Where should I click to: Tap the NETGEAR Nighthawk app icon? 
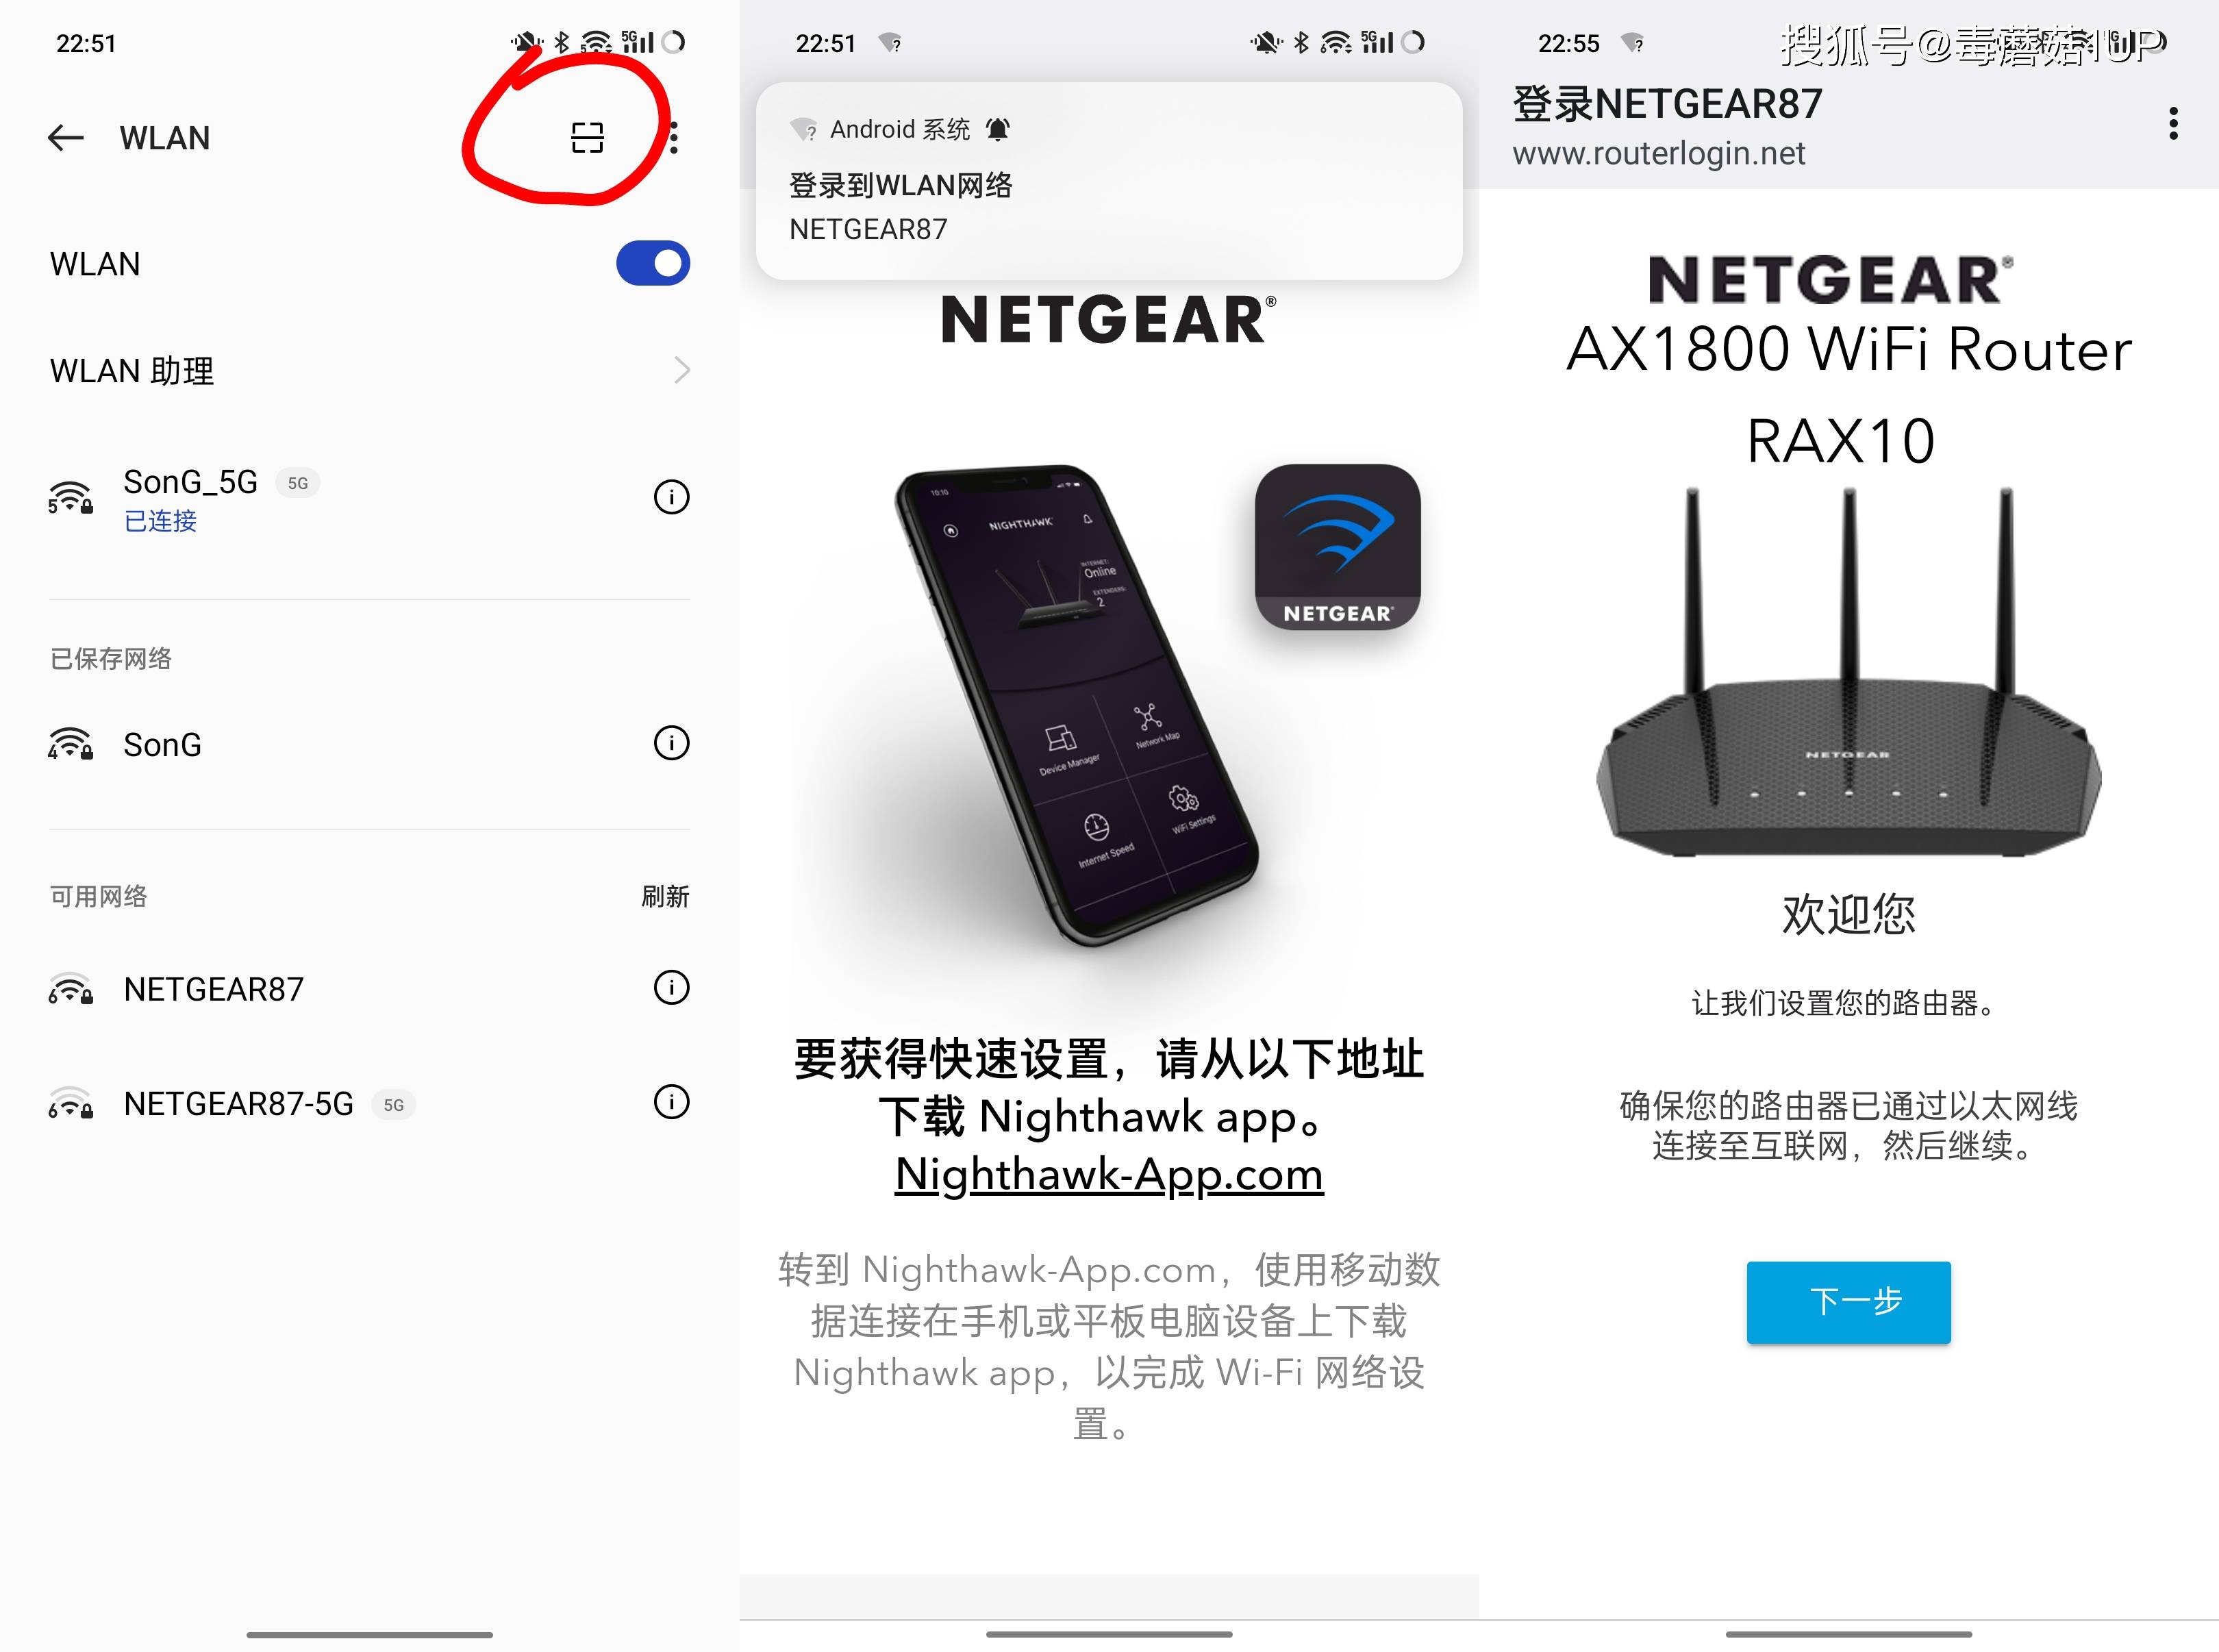point(1337,547)
